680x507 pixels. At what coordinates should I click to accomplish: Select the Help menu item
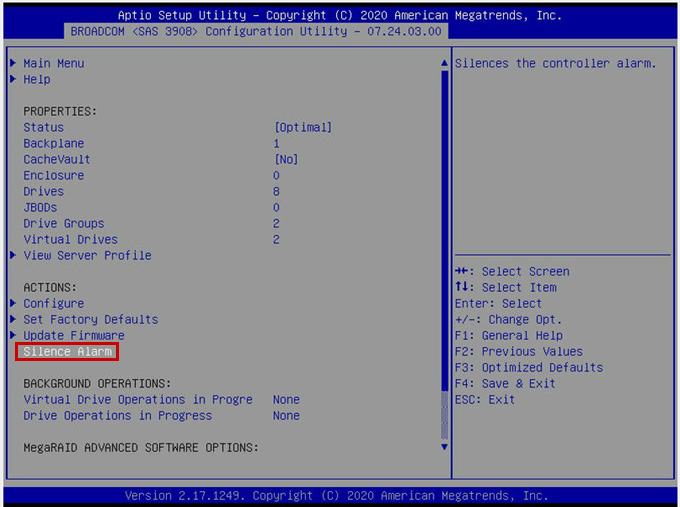click(x=37, y=79)
